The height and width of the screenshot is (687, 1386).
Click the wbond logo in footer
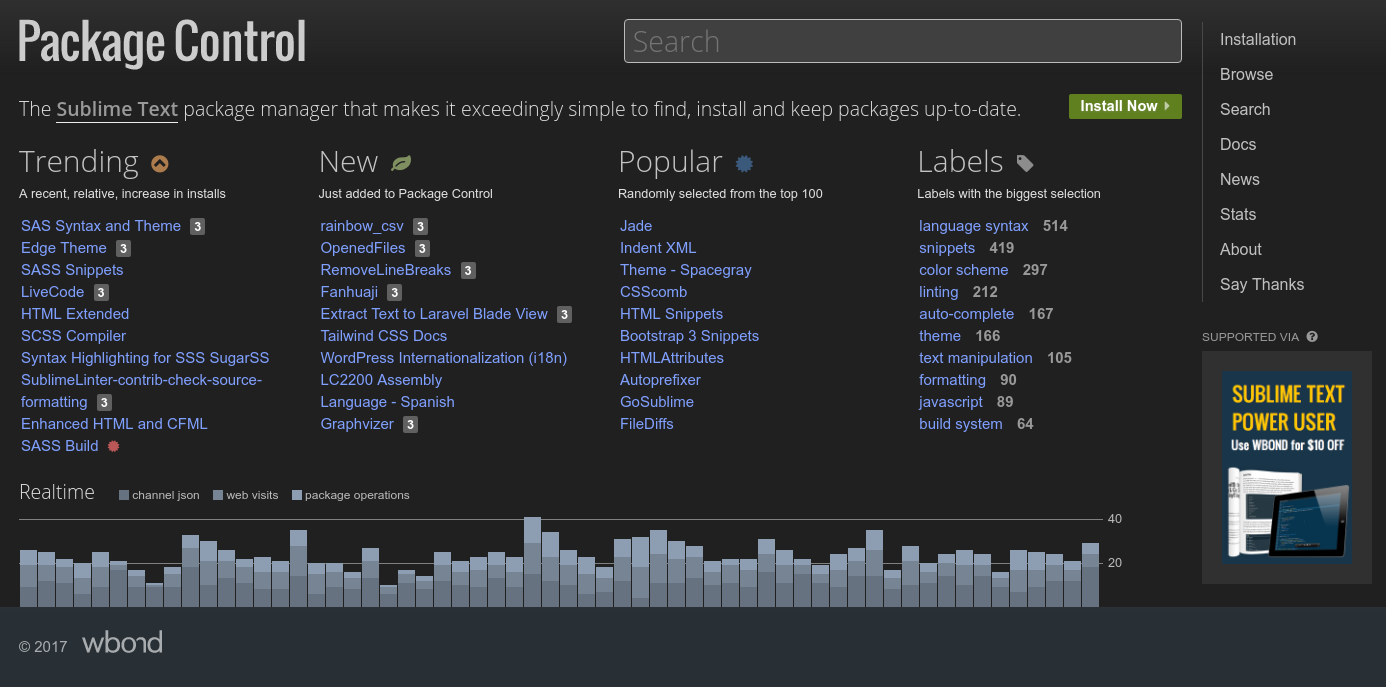[x=122, y=642]
